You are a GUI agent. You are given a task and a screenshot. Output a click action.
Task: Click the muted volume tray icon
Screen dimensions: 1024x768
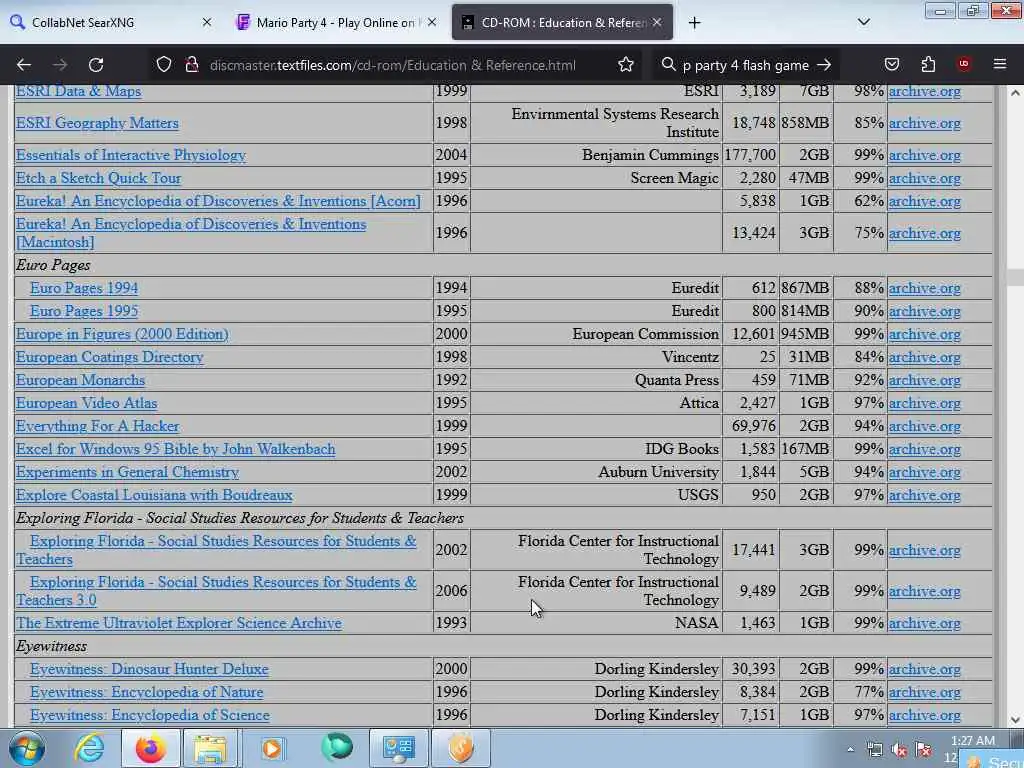pos(899,750)
